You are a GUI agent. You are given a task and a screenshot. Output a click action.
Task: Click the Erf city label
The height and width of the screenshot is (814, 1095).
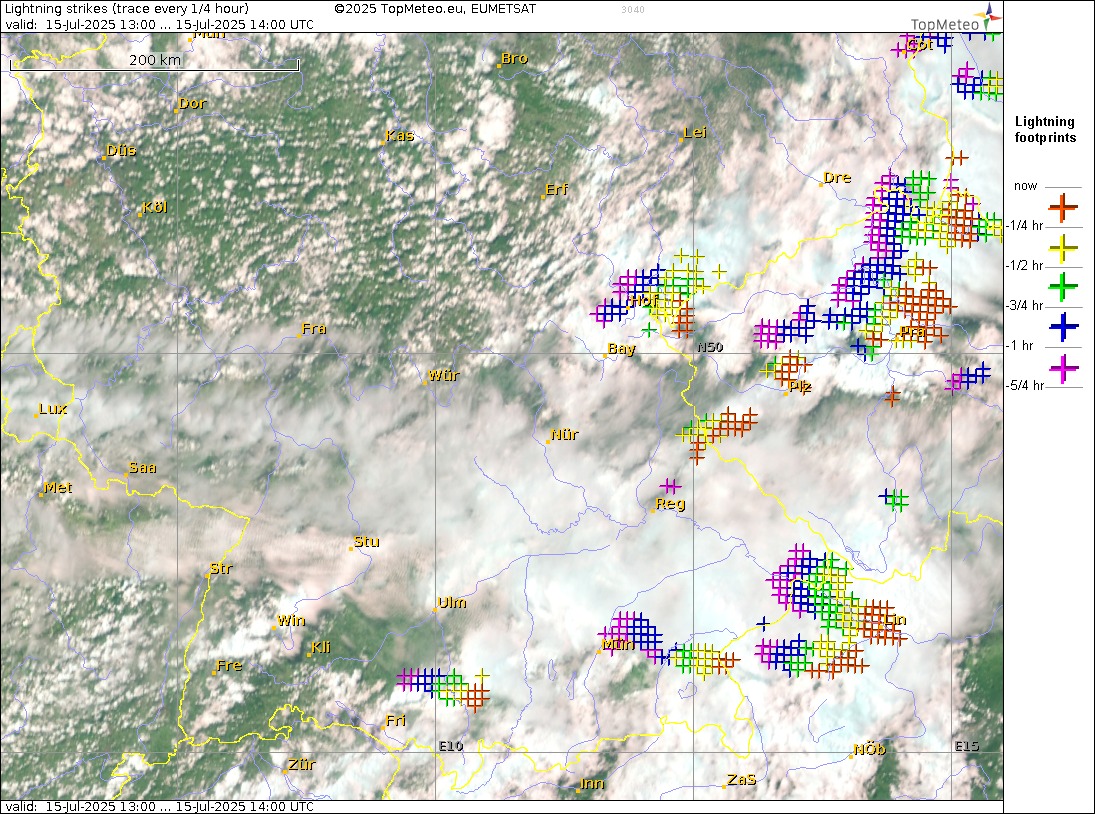(556, 189)
